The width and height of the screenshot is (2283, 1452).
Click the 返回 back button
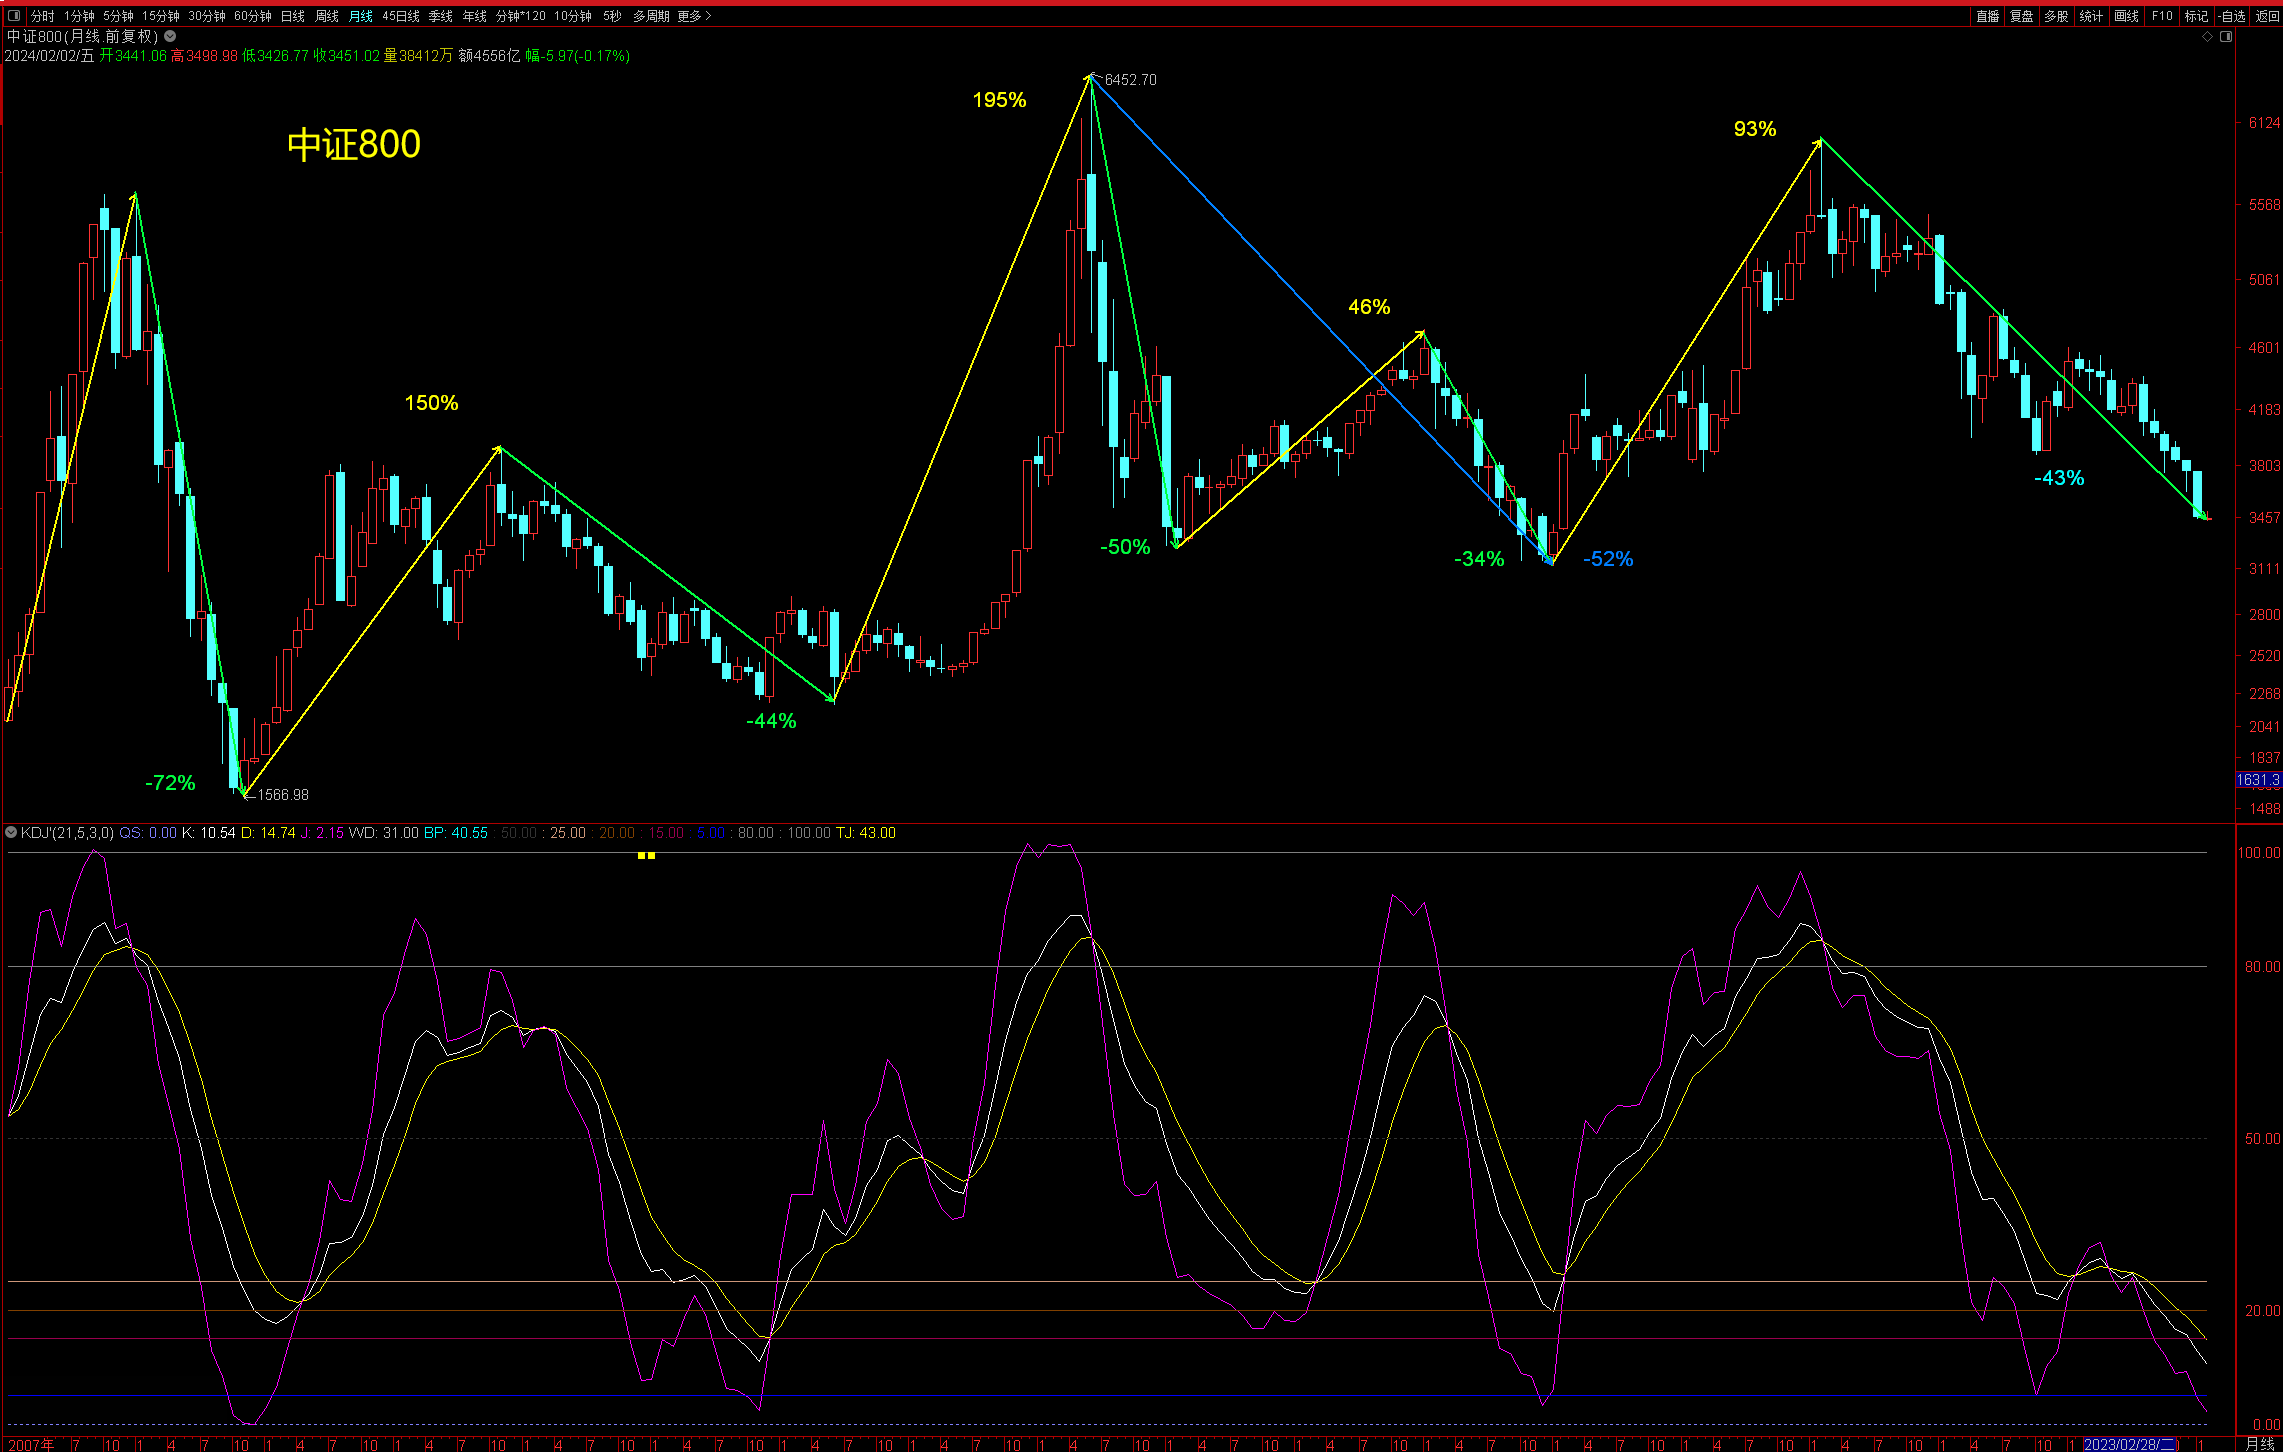pyautogui.click(x=2267, y=16)
